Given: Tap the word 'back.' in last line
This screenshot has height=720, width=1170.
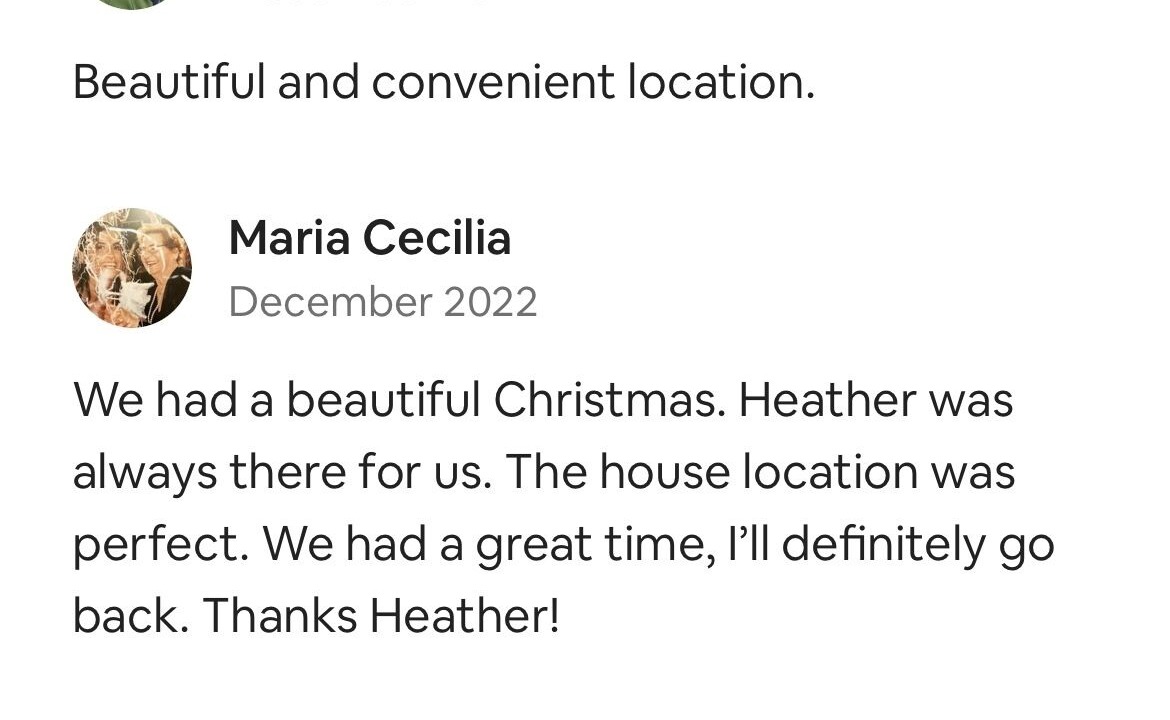Looking at the screenshot, I should (130, 616).
